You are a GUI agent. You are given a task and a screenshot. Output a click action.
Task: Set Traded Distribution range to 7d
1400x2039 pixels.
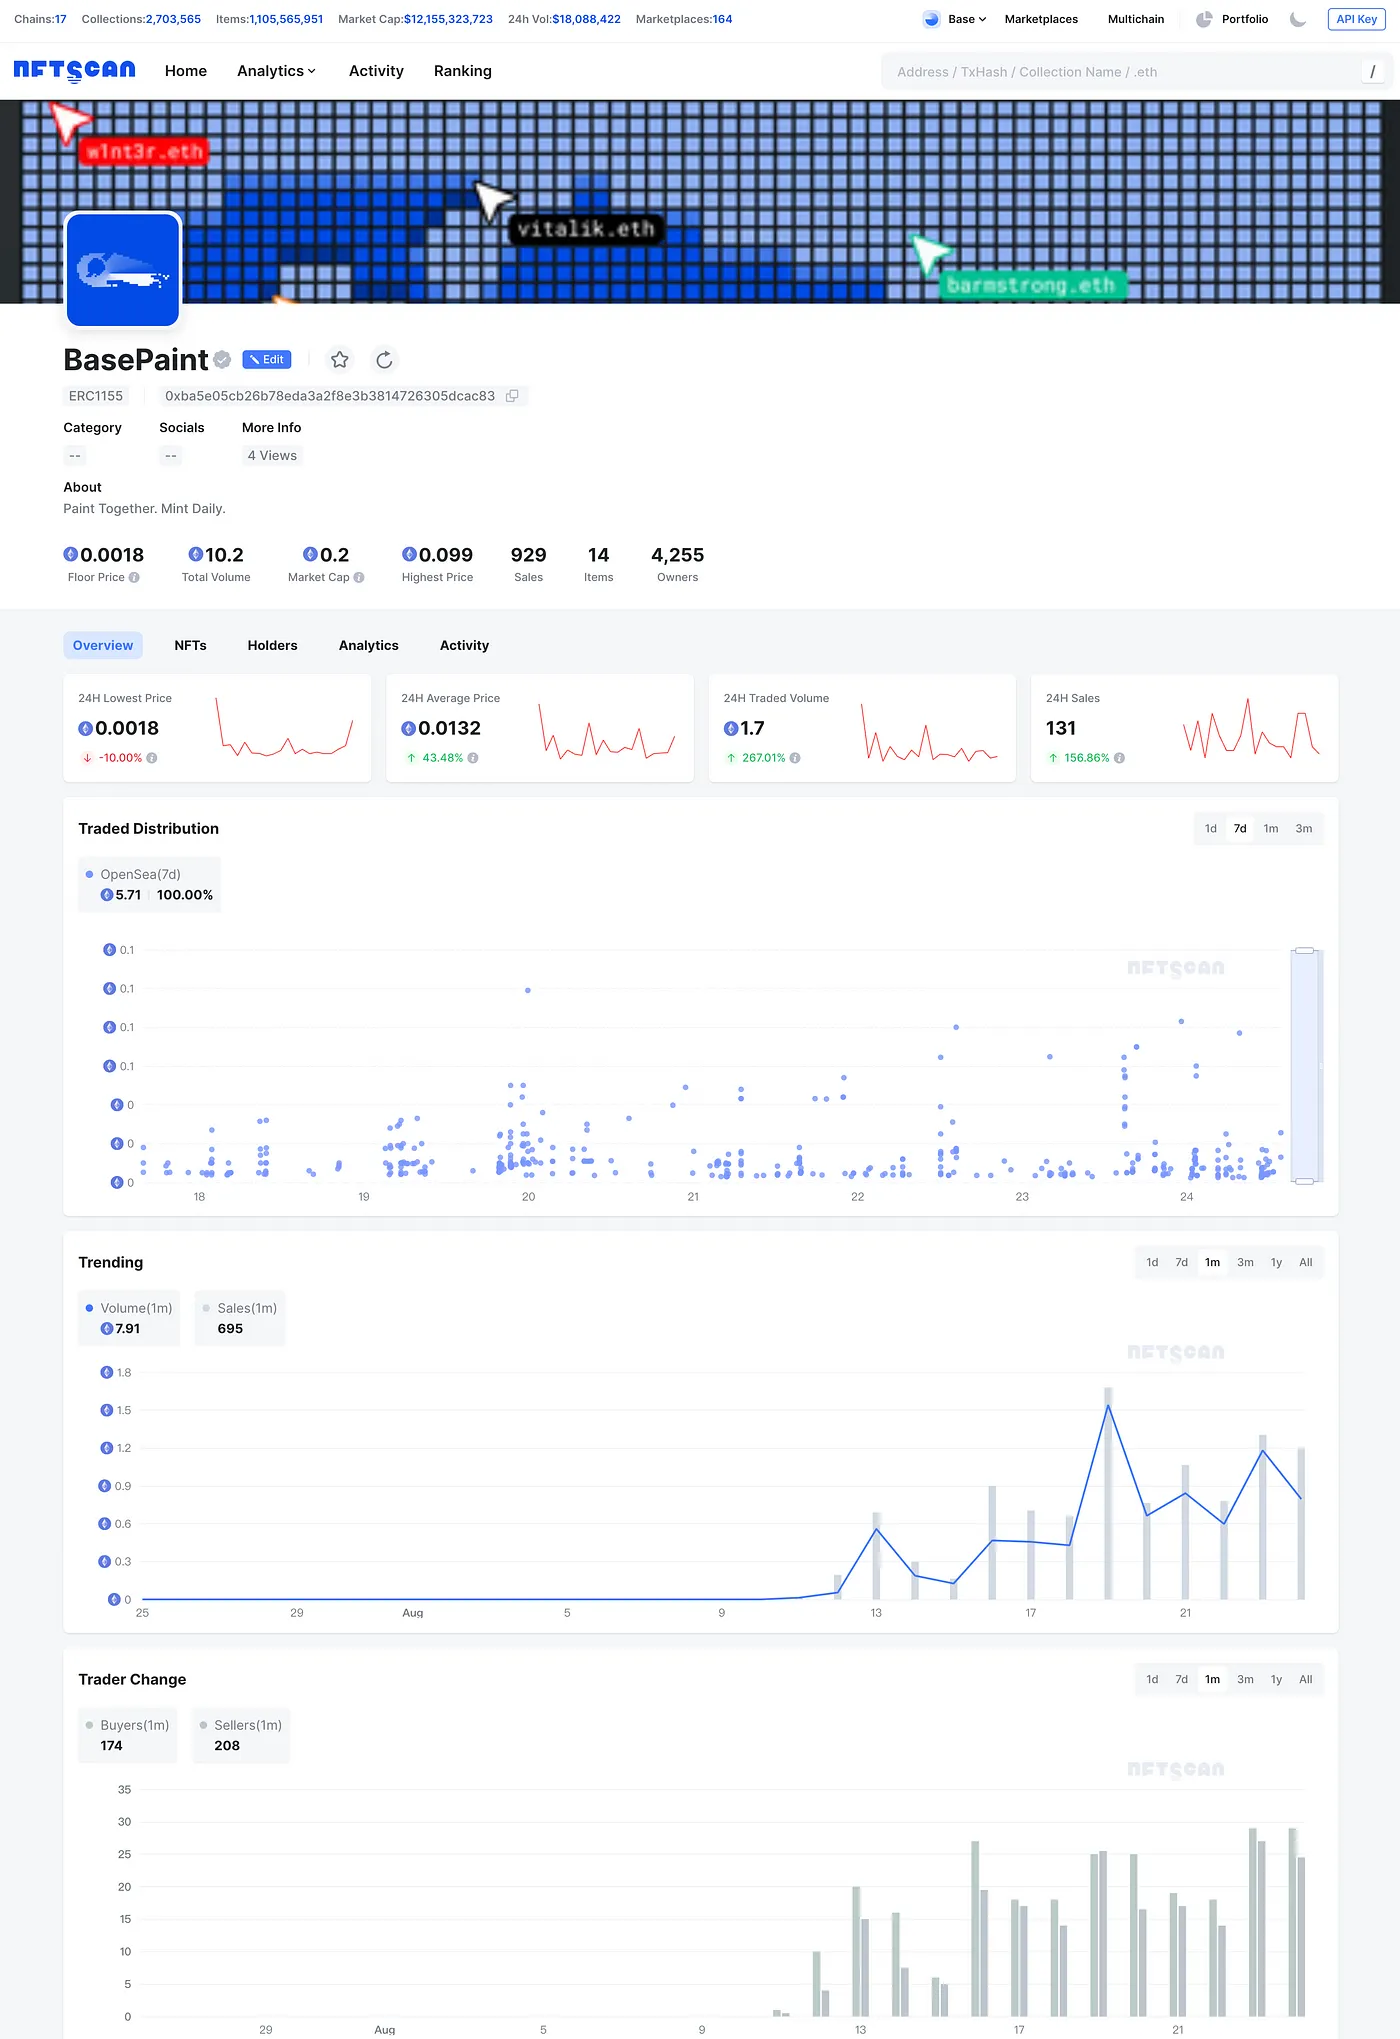(x=1240, y=829)
